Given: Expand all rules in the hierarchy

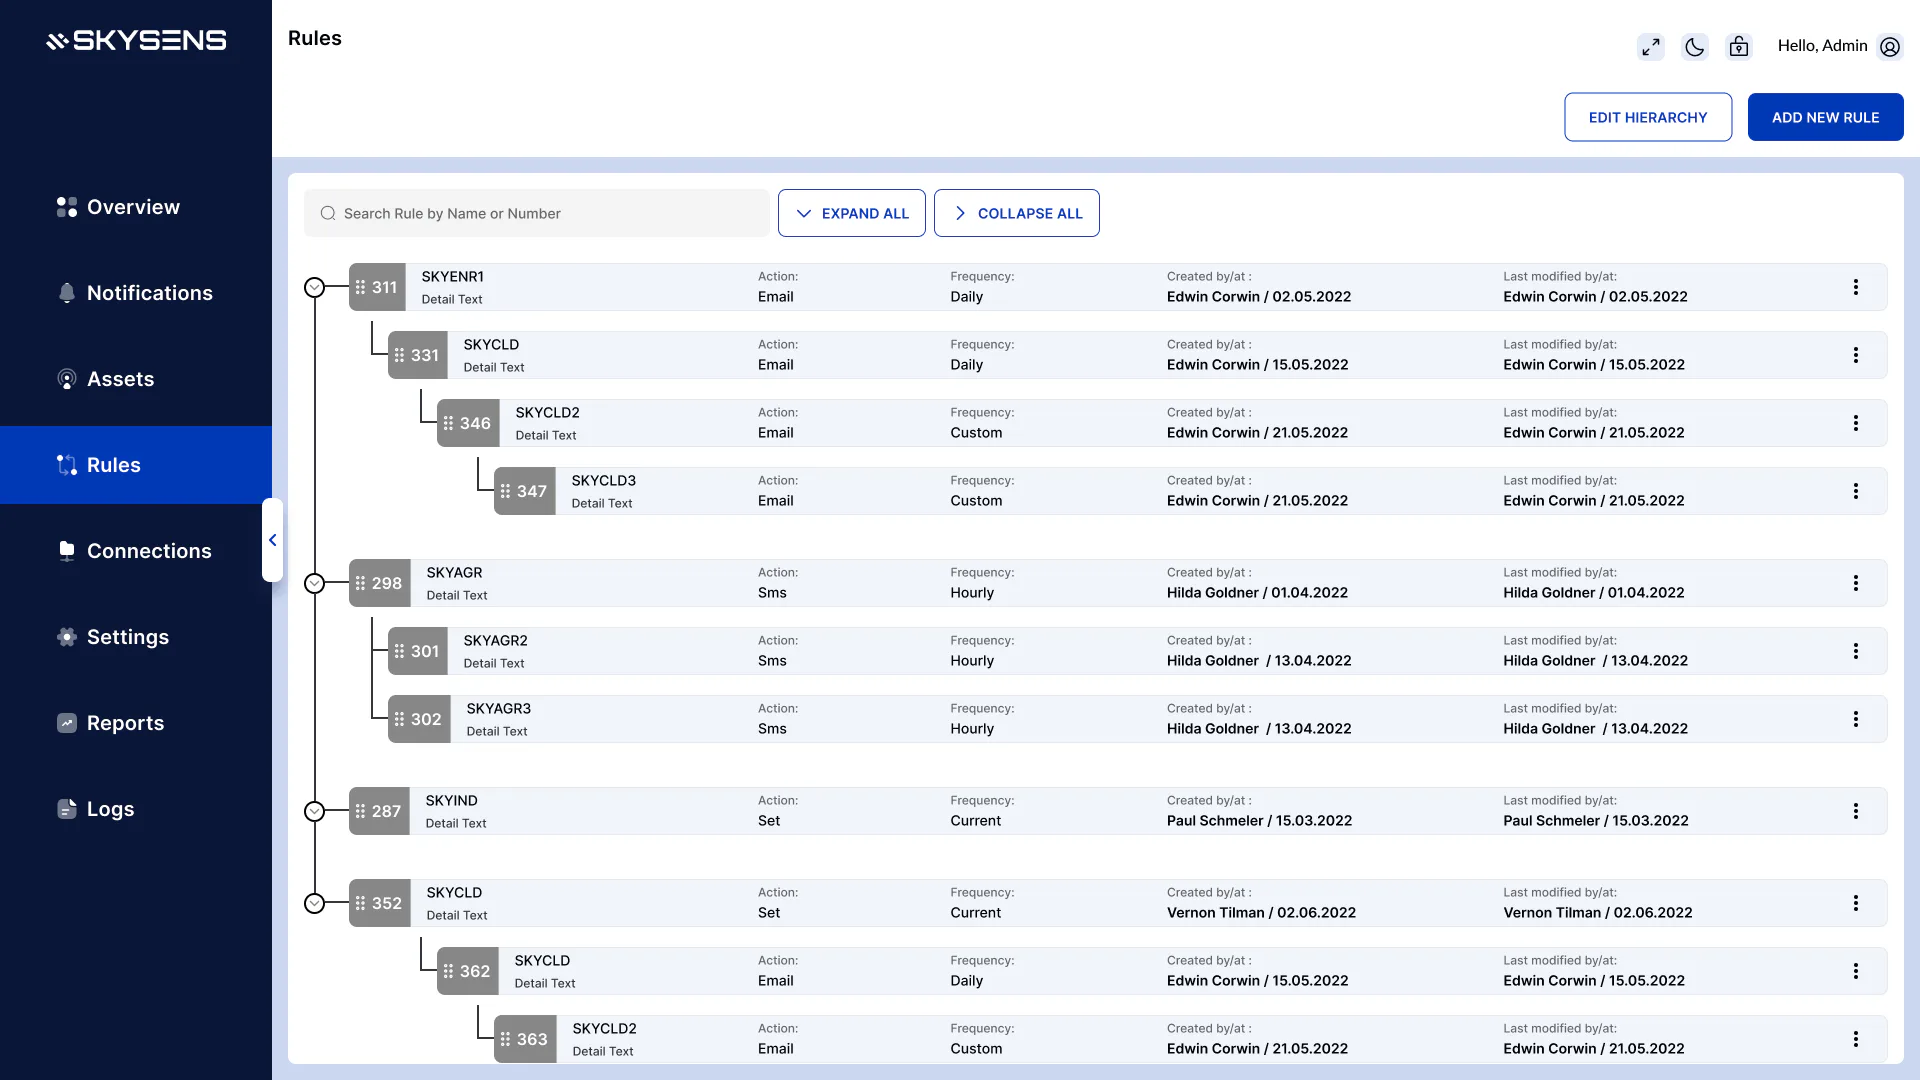Looking at the screenshot, I should tap(851, 213).
